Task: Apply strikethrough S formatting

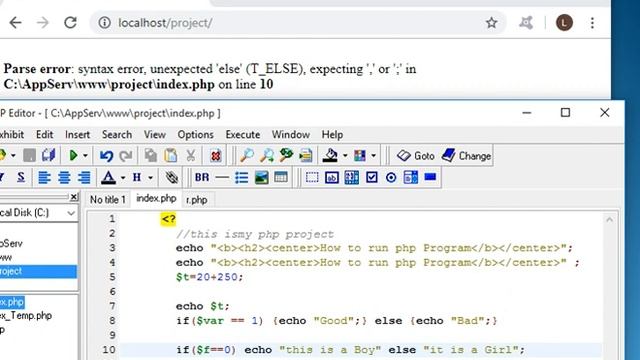Action: 21,177
